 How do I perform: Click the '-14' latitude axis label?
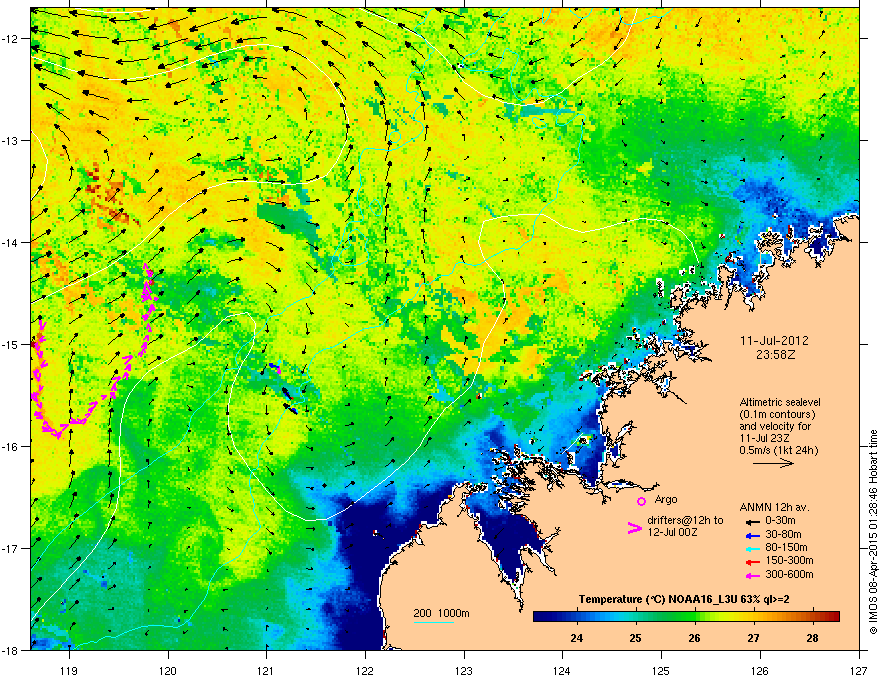pyautogui.click(x=10, y=242)
